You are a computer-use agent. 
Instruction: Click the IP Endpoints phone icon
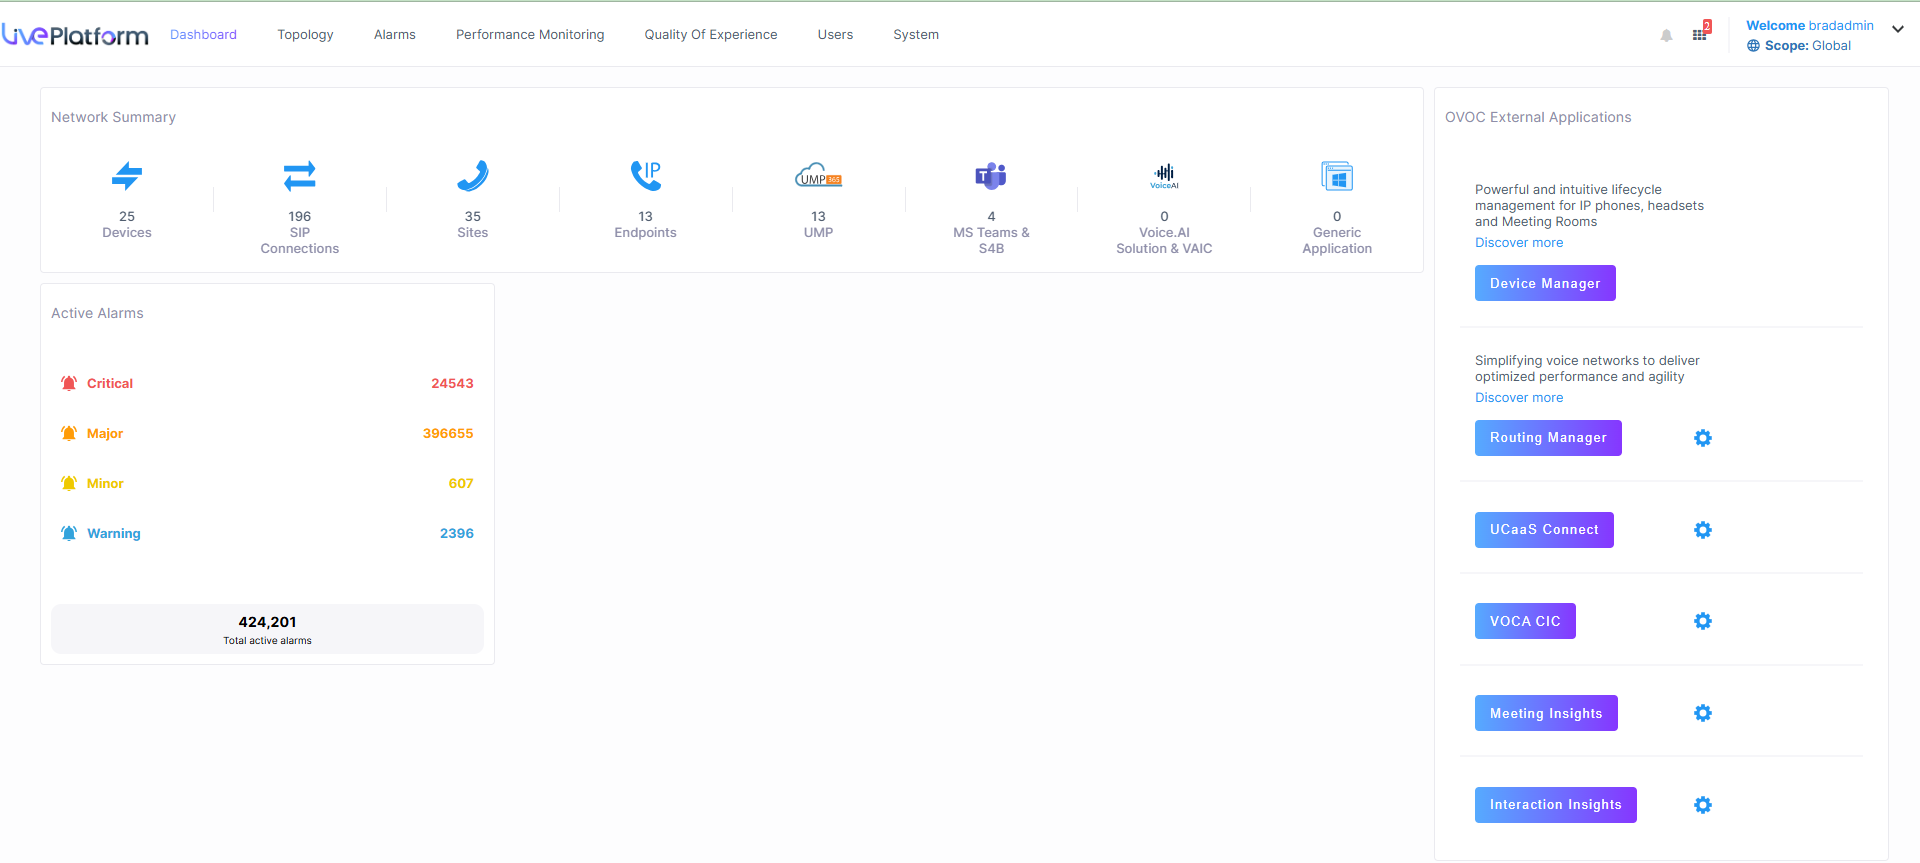[x=645, y=176]
